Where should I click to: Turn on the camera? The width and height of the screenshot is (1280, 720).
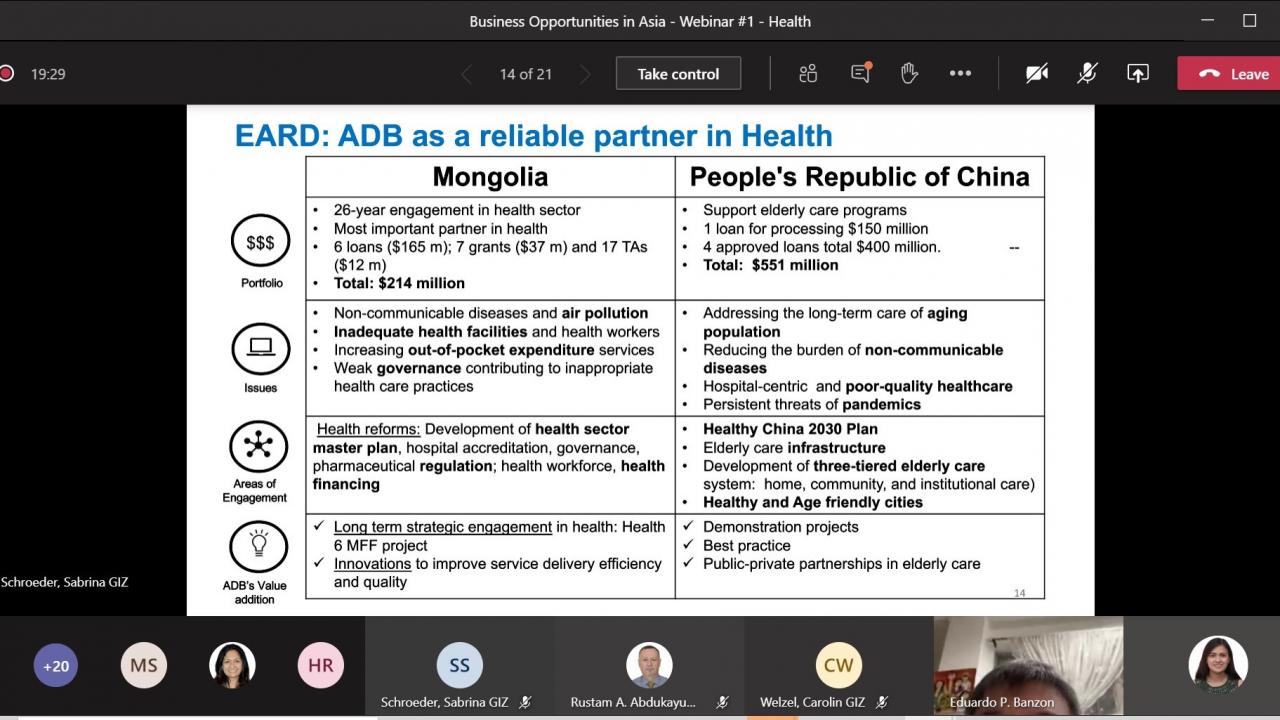(1037, 73)
